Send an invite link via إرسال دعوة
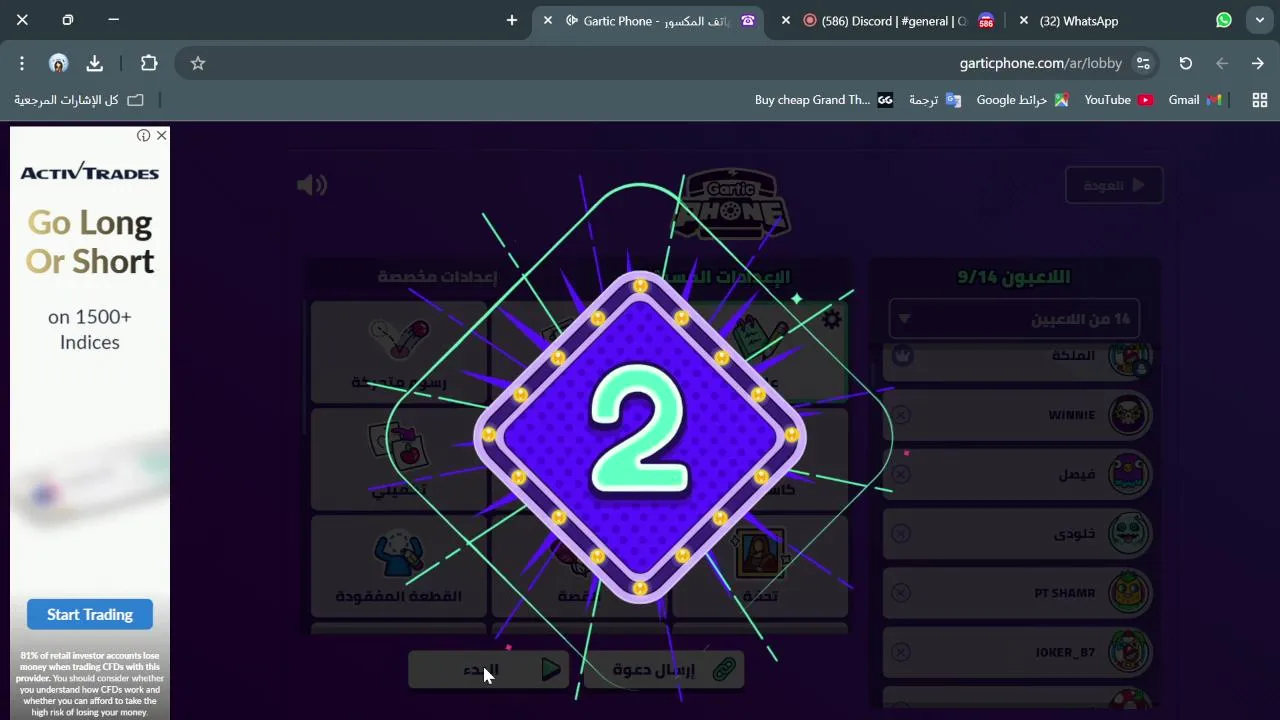Screen dimensions: 1280x720 click(x=665, y=670)
